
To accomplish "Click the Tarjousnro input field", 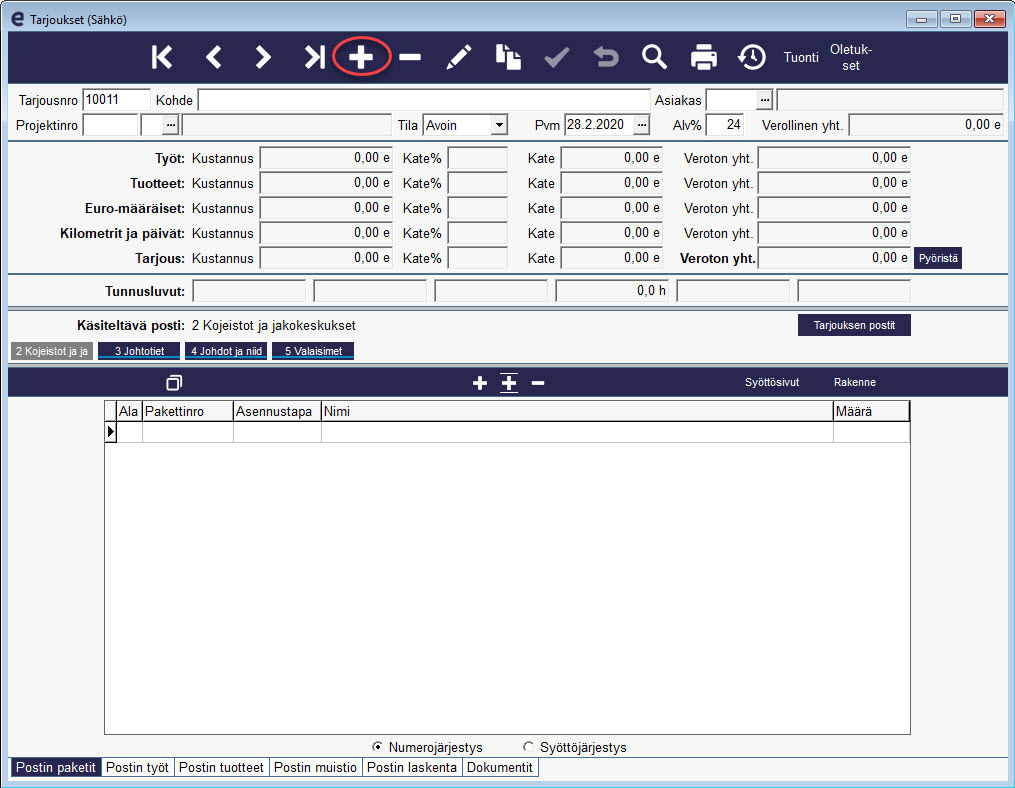I will click(x=117, y=100).
